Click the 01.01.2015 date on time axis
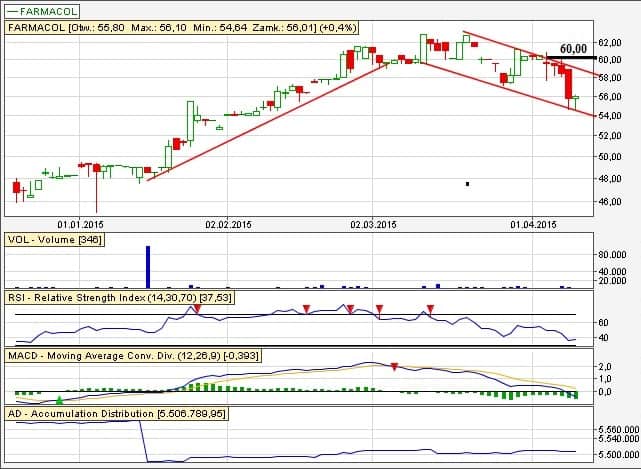The height and width of the screenshot is (469, 641). pyautogui.click(x=80, y=225)
